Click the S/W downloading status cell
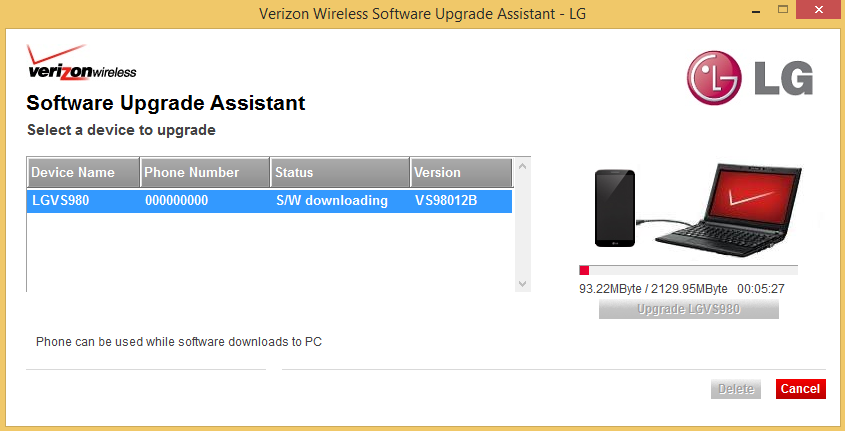This screenshot has width=845, height=431. (x=331, y=201)
